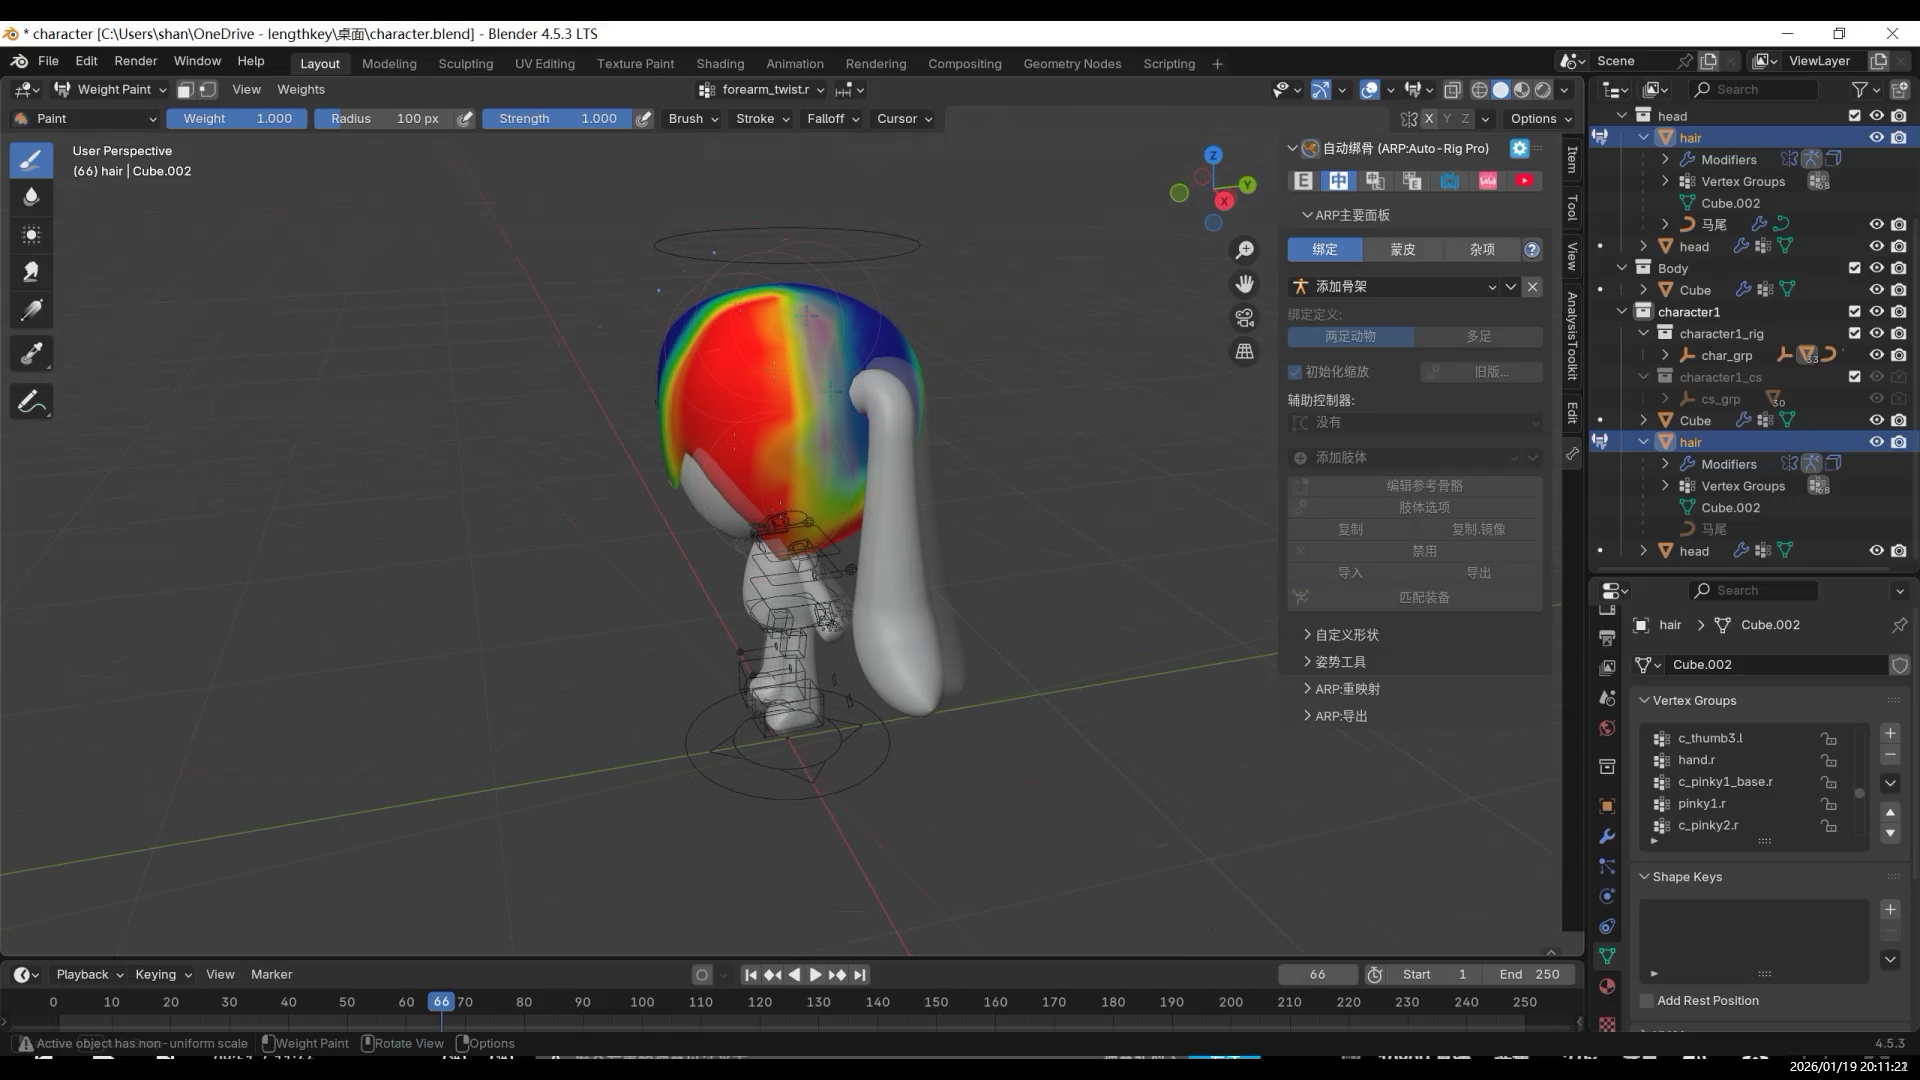Screen dimensions: 1920x1080
Task: Click the viewport zoom magnifier icon
Action: coord(1244,250)
